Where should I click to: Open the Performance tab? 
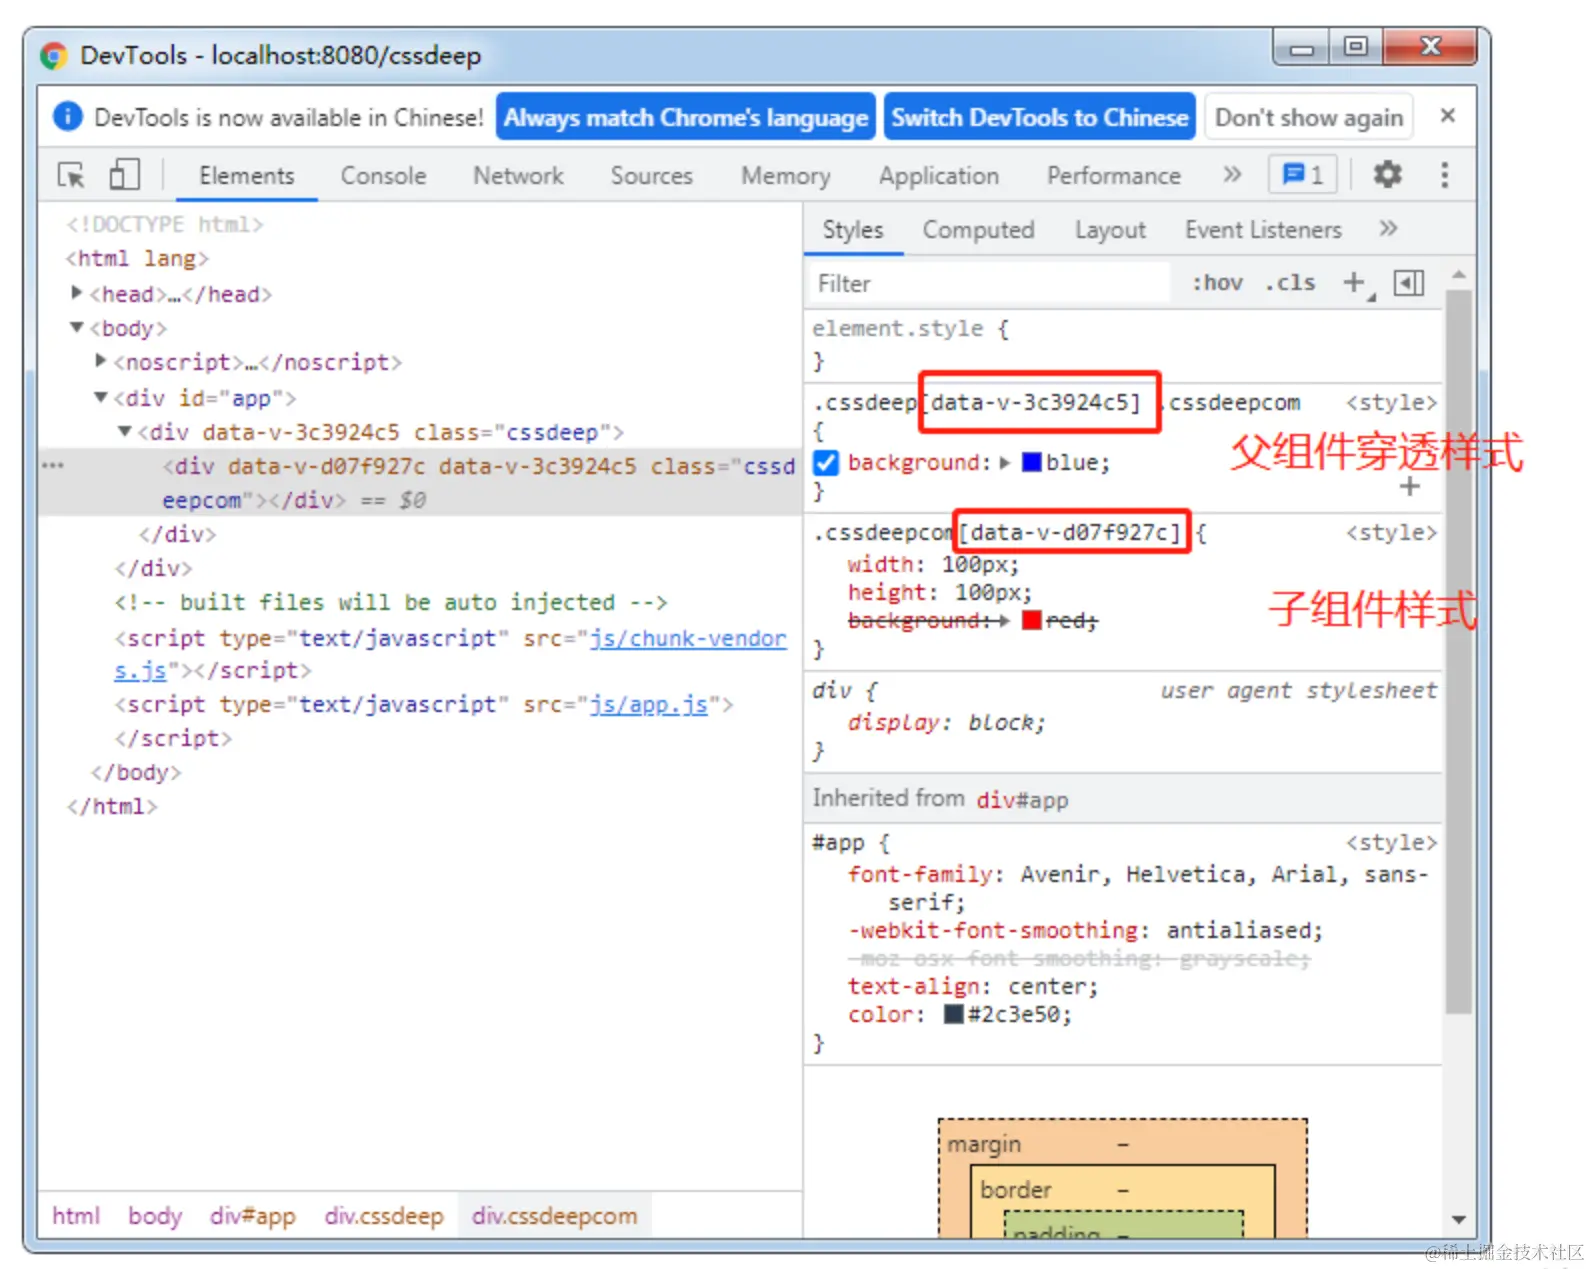tap(1113, 176)
